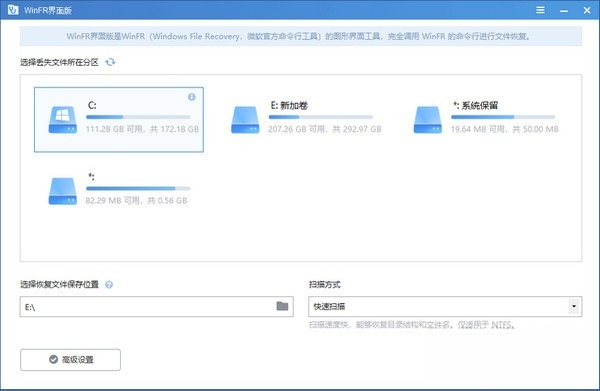Click the C: usage progress bar
Viewport: 600px width, 391px height.
click(138, 117)
